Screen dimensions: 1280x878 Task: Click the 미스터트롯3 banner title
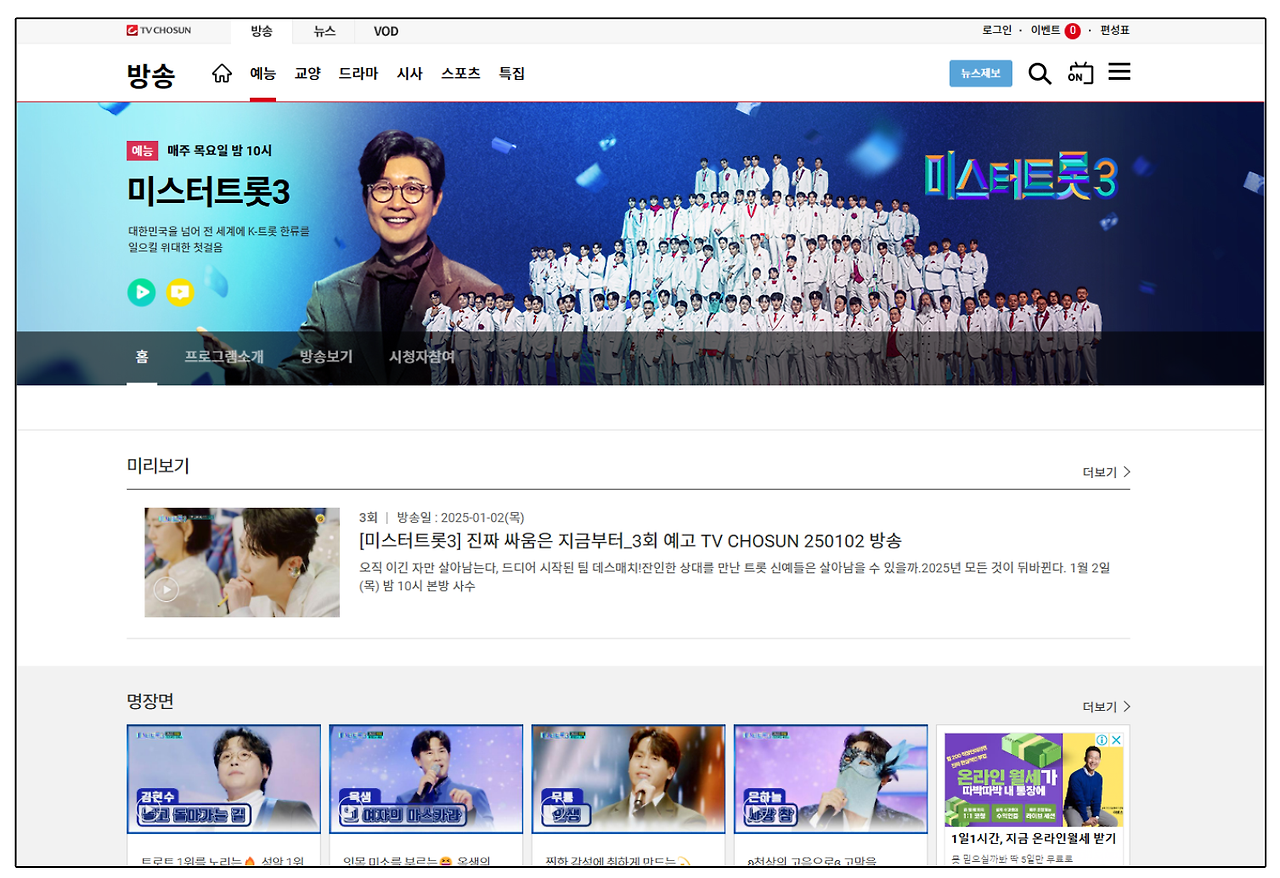[208, 190]
